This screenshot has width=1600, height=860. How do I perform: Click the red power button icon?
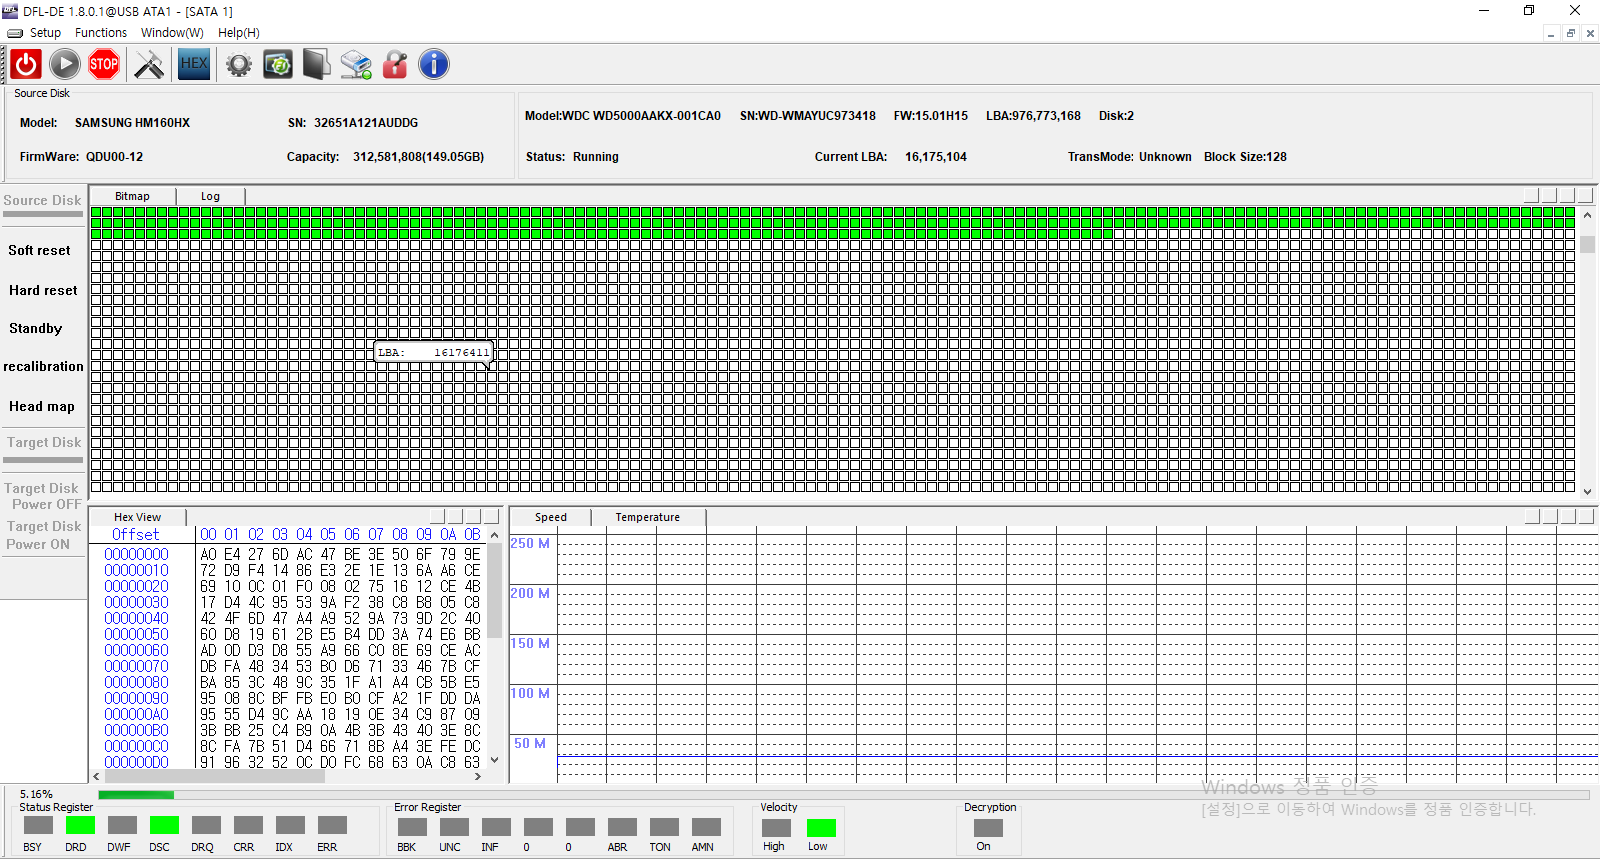click(26, 65)
